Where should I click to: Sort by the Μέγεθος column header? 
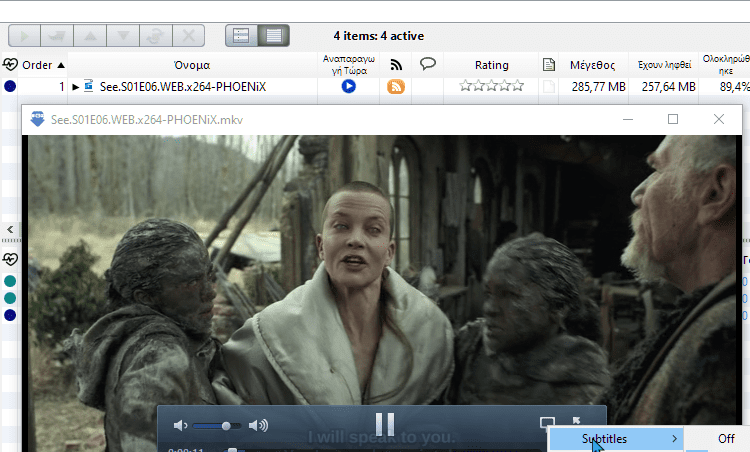[x=593, y=65]
